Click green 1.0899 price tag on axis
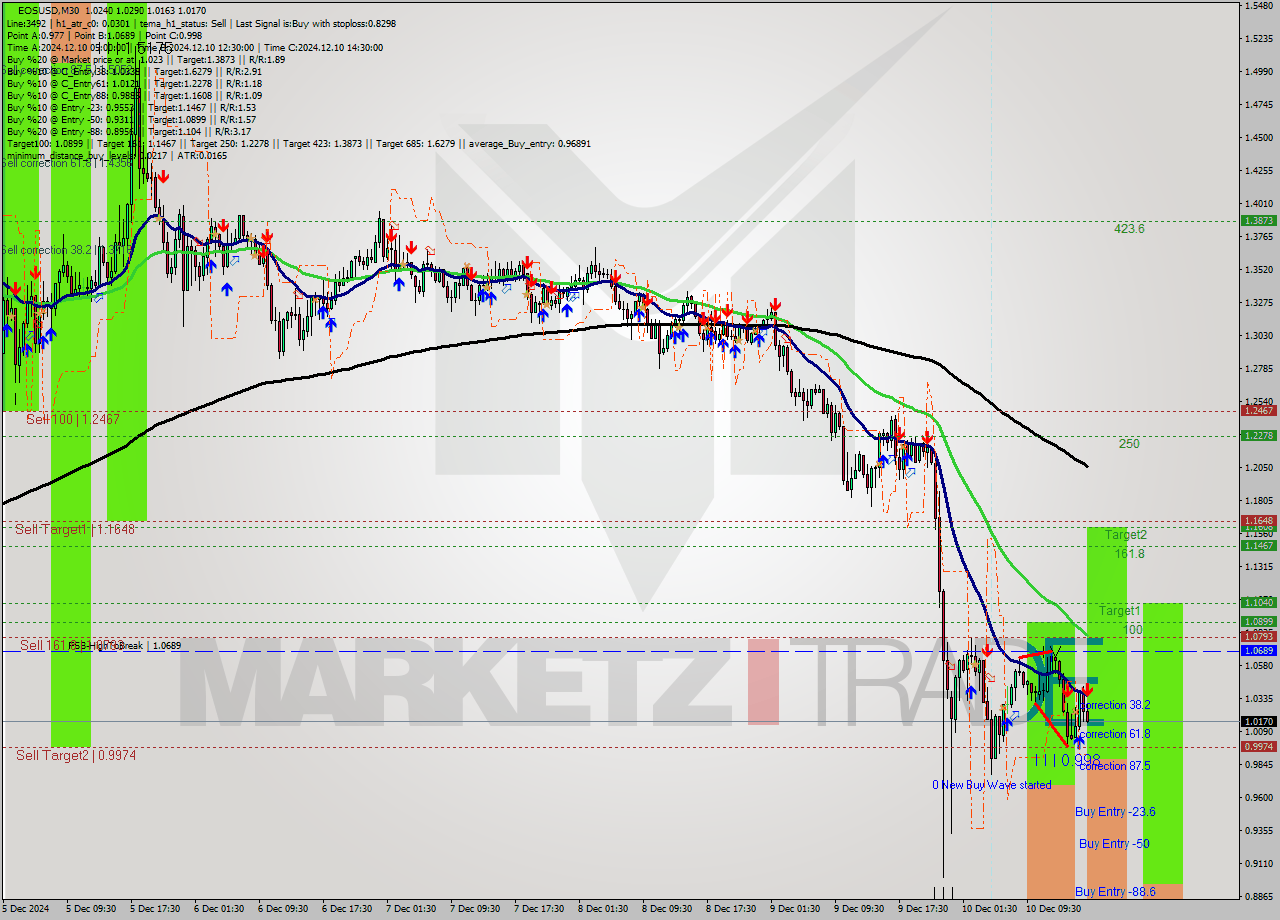 (1258, 621)
